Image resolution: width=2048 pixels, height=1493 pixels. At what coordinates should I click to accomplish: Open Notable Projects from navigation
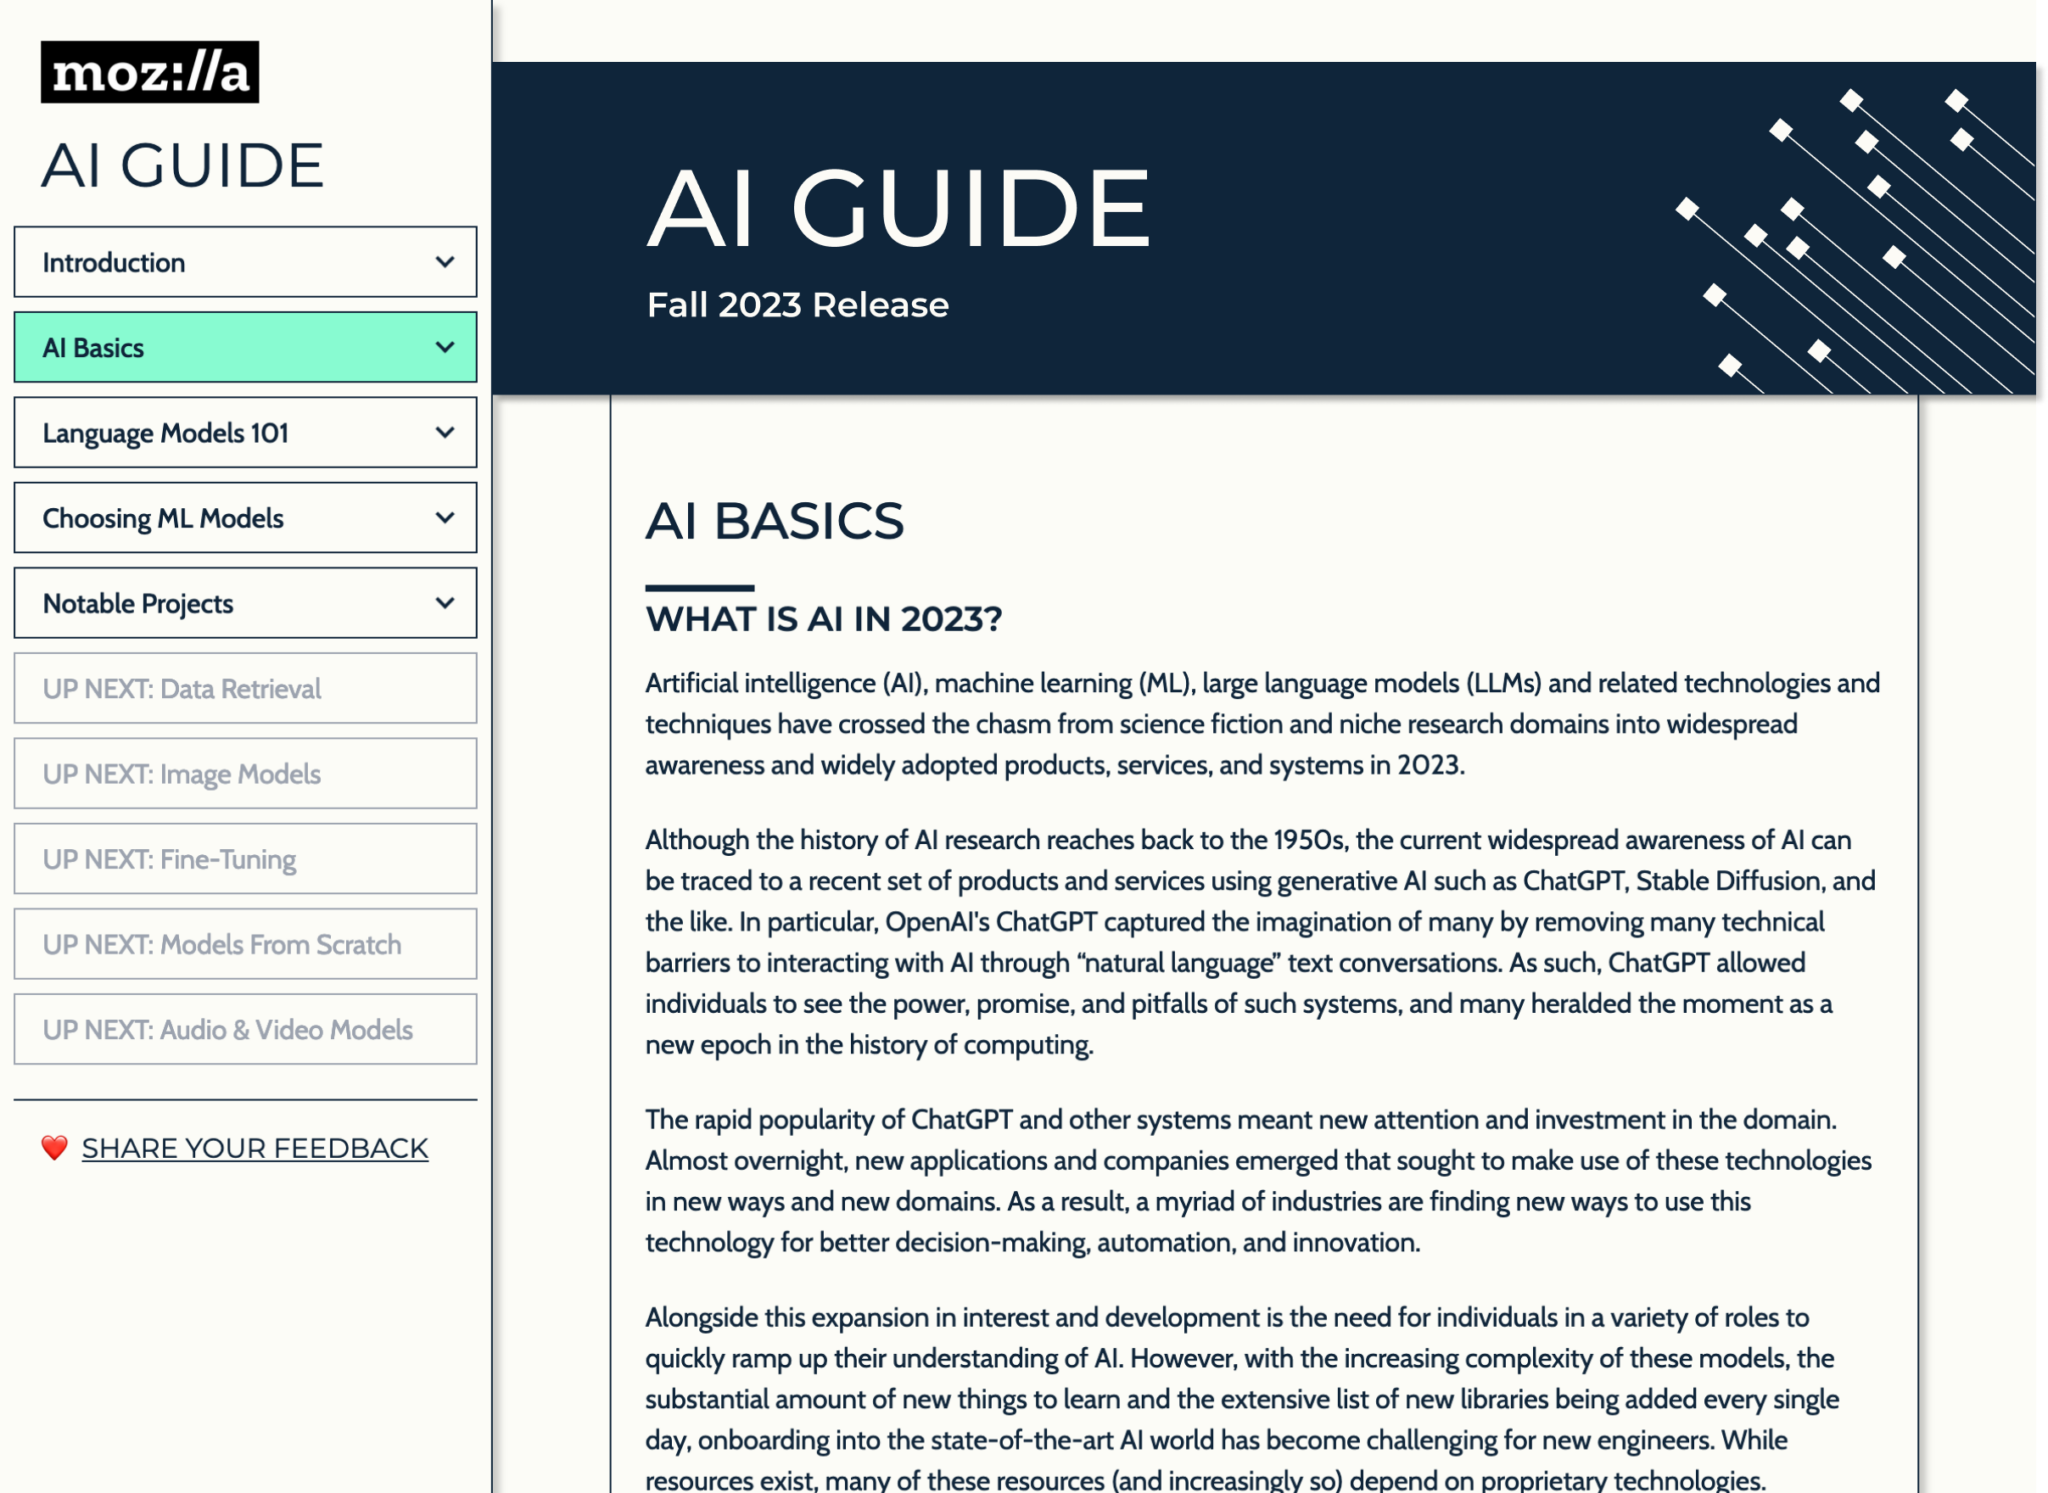[200, 602]
